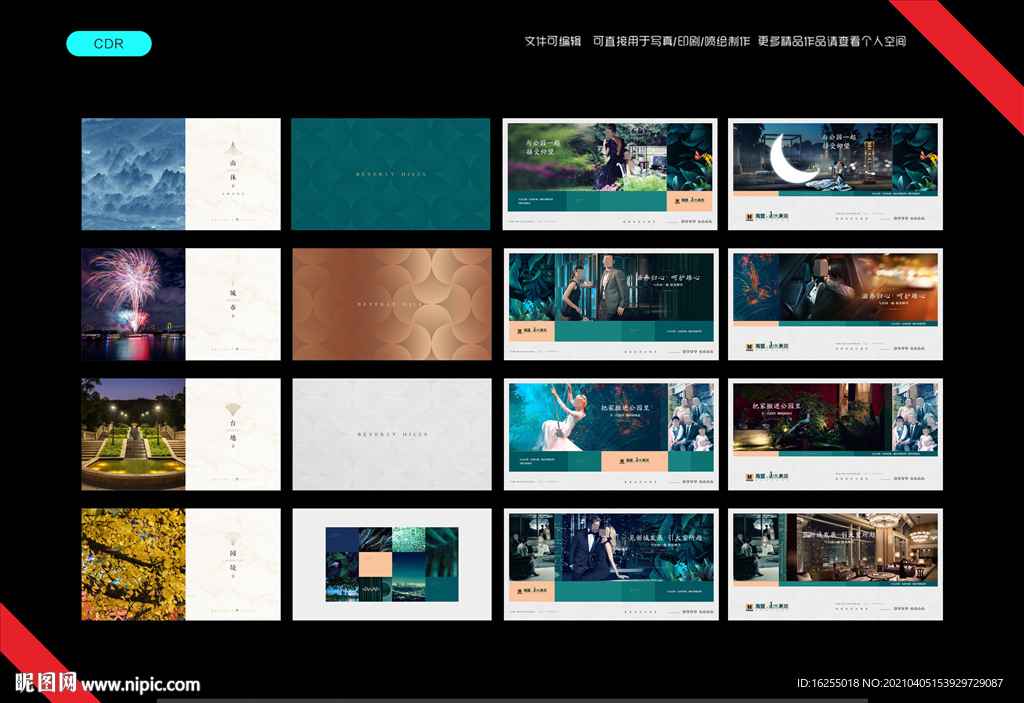Click the gold crest icon under the 园境 label
The height and width of the screenshot is (703, 1024).
(231, 538)
